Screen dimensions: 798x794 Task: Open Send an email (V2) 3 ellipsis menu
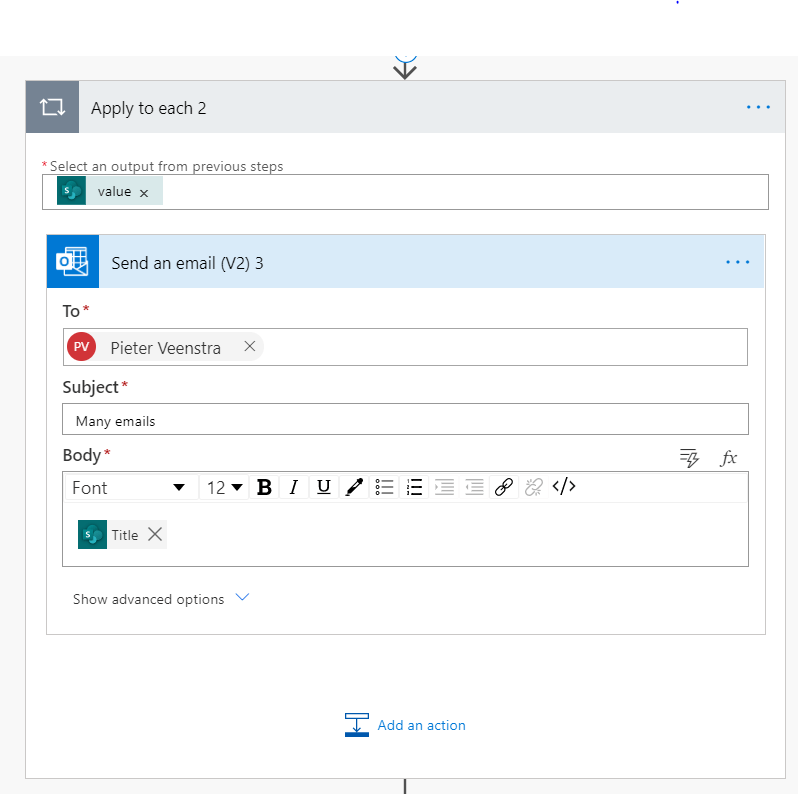pyautogui.click(x=737, y=262)
